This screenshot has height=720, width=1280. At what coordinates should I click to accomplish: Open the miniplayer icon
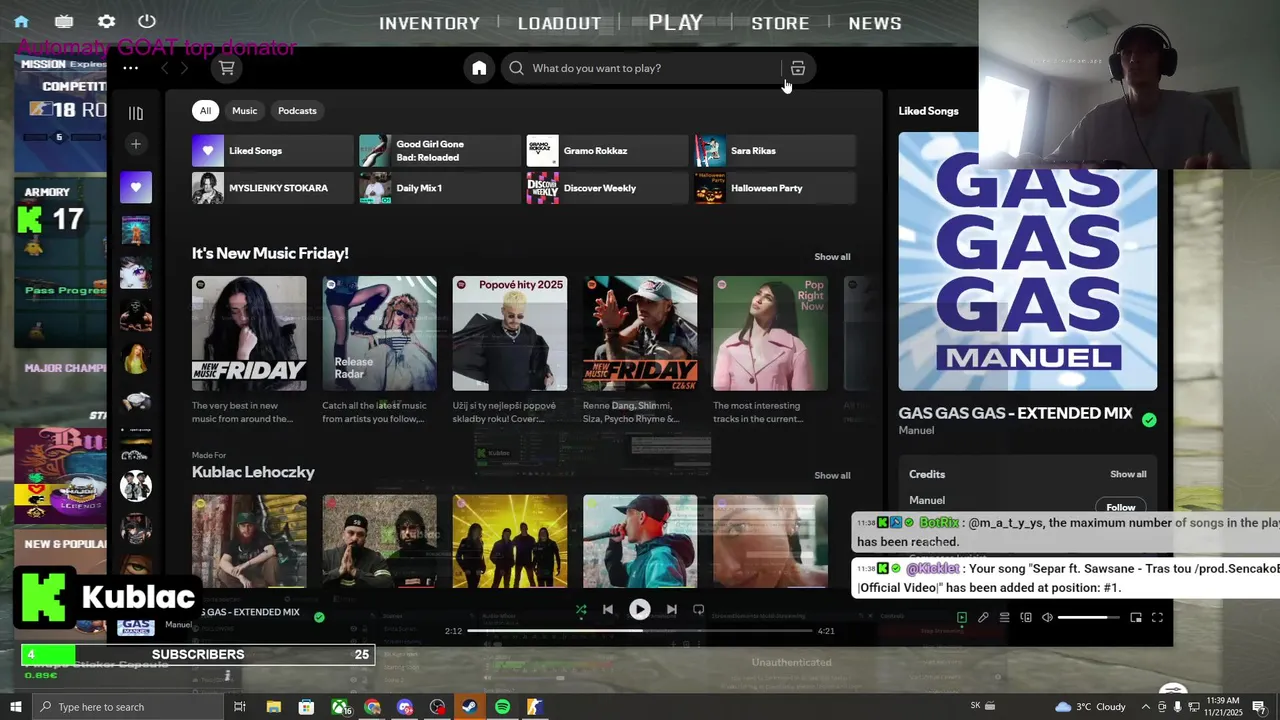pos(1136,618)
